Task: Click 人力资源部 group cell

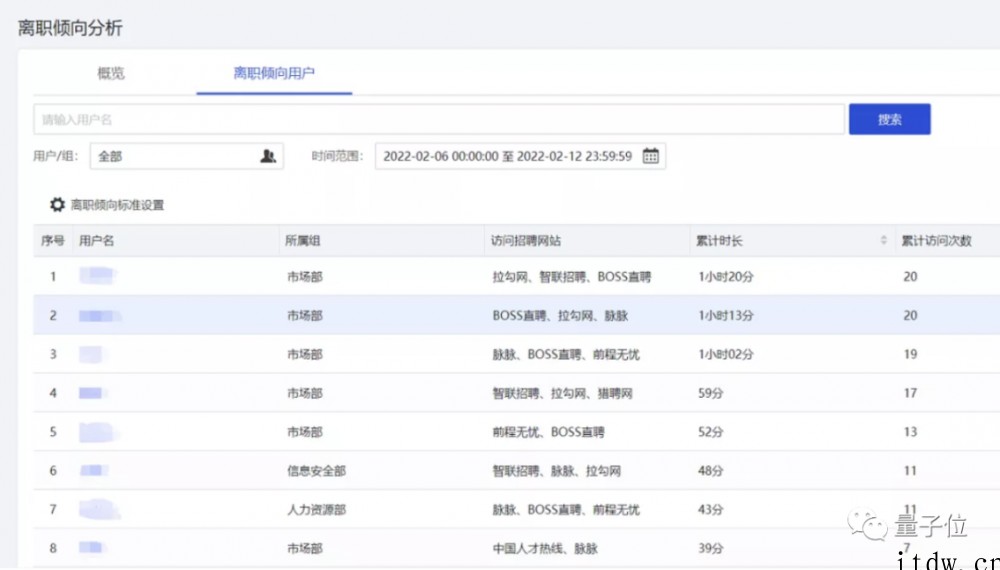Action: [316, 509]
